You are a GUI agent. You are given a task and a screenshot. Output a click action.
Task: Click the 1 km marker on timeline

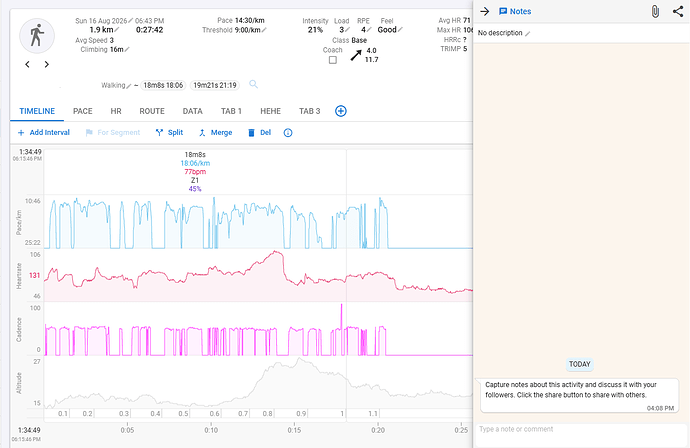click(342, 414)
